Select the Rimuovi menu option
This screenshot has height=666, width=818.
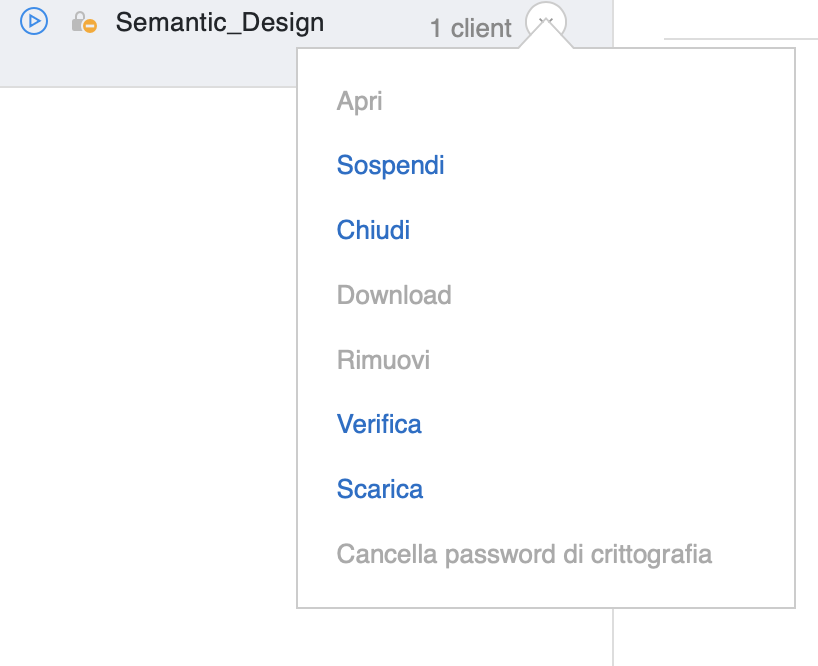383,360
